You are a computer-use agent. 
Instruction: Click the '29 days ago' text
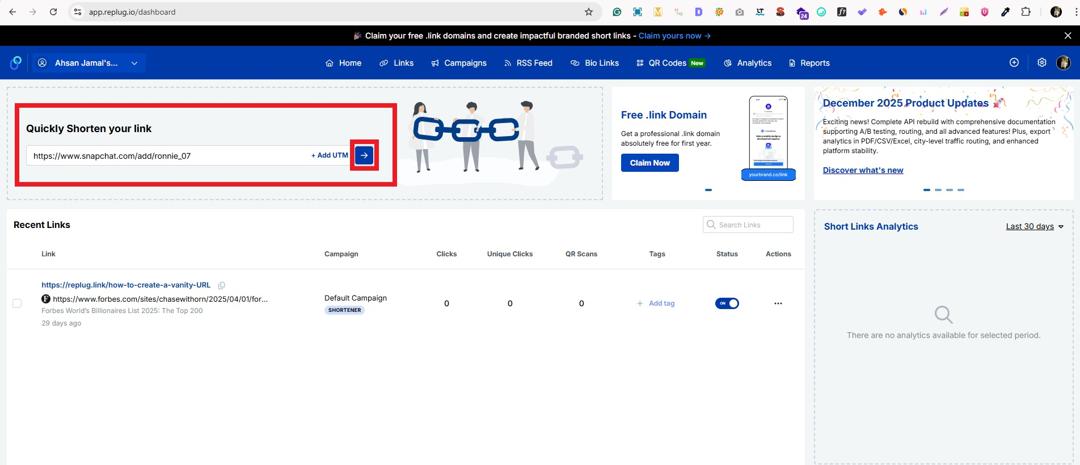pos(61,323)
